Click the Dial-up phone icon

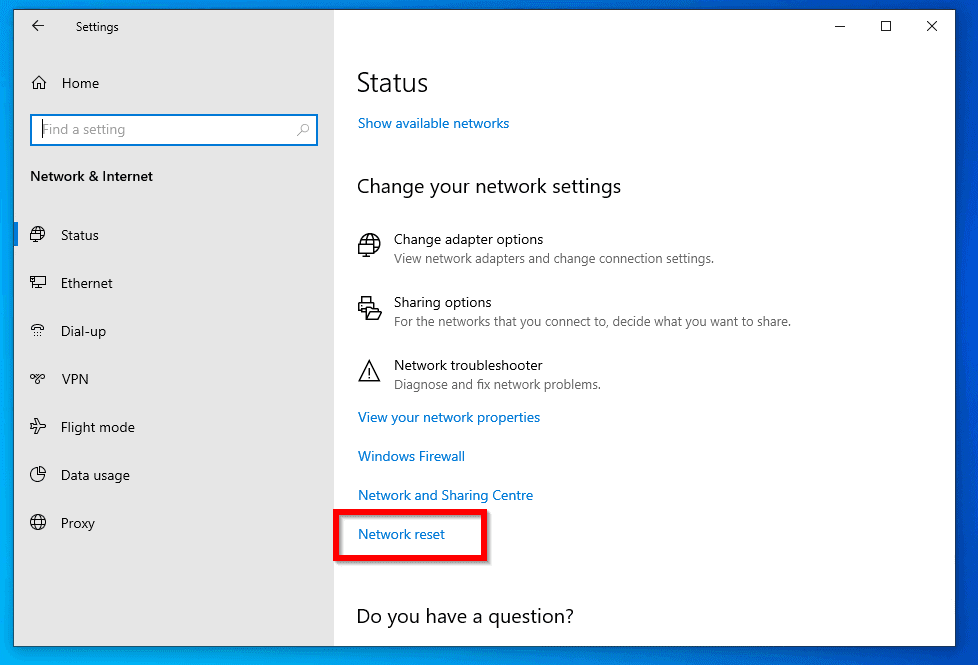(37, 331)
